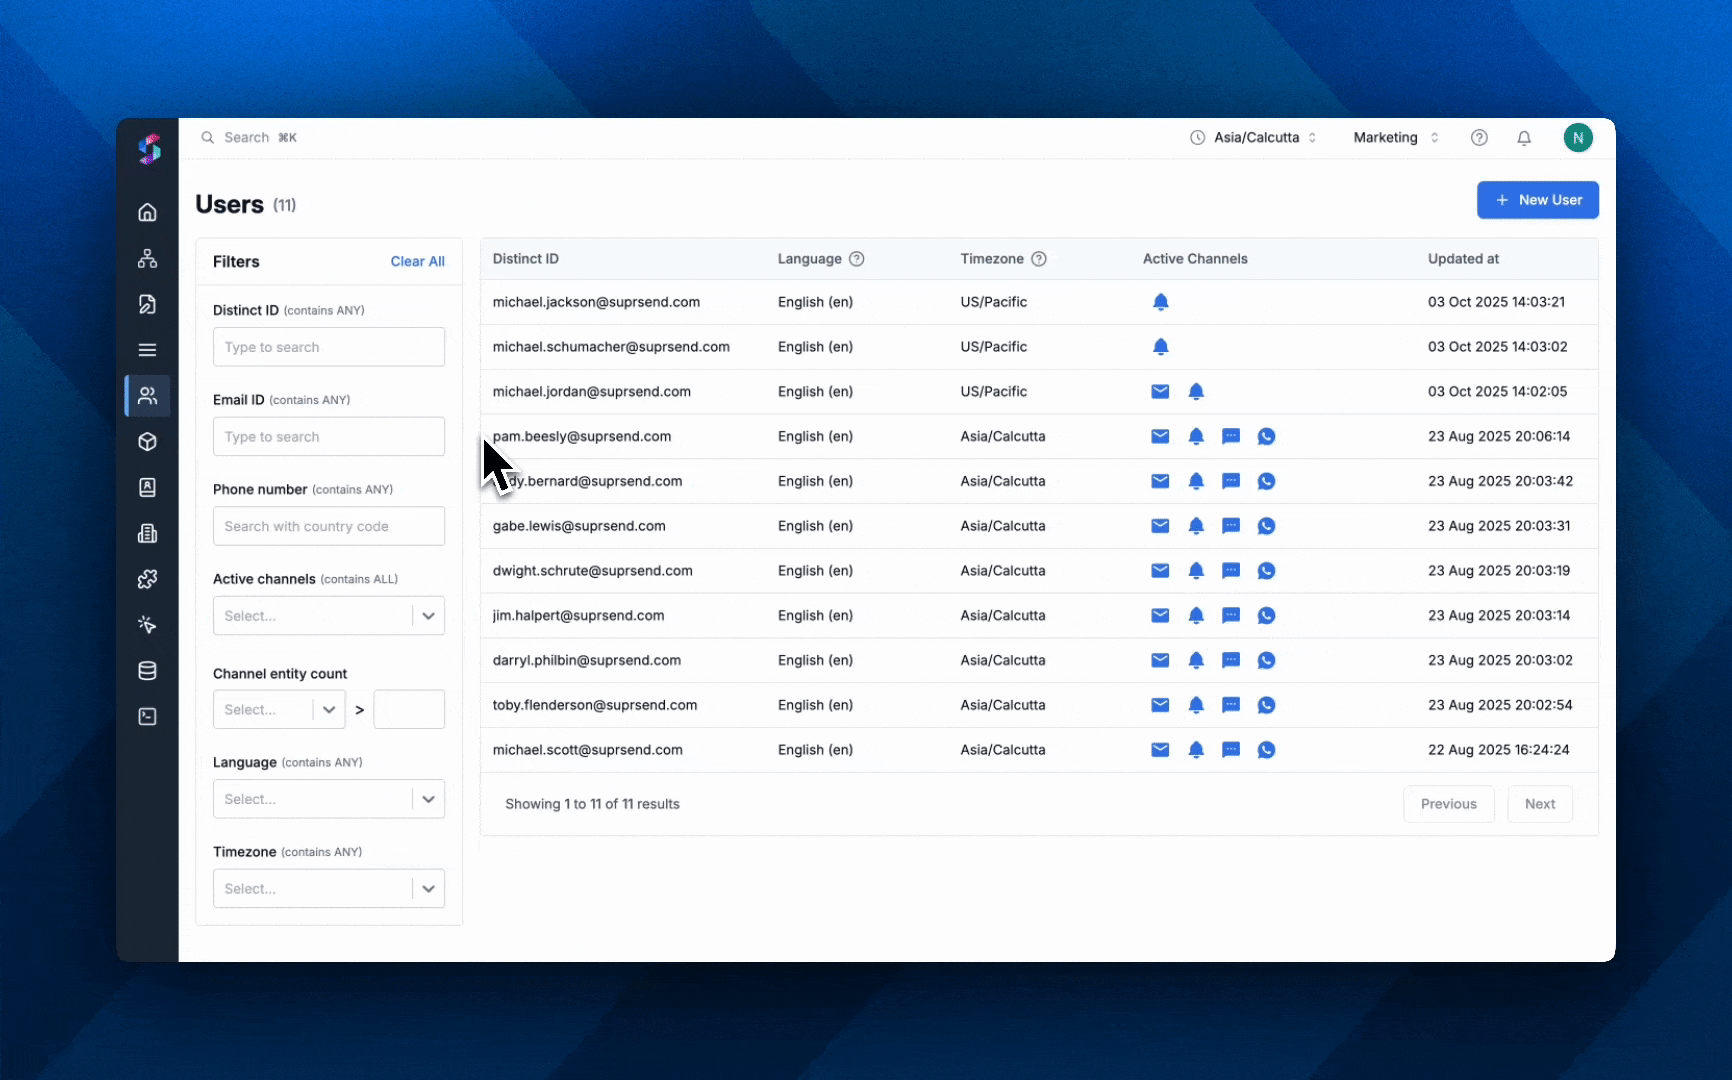
Task: Focus the Distinct ID filter field
Action: click(329, 347)
